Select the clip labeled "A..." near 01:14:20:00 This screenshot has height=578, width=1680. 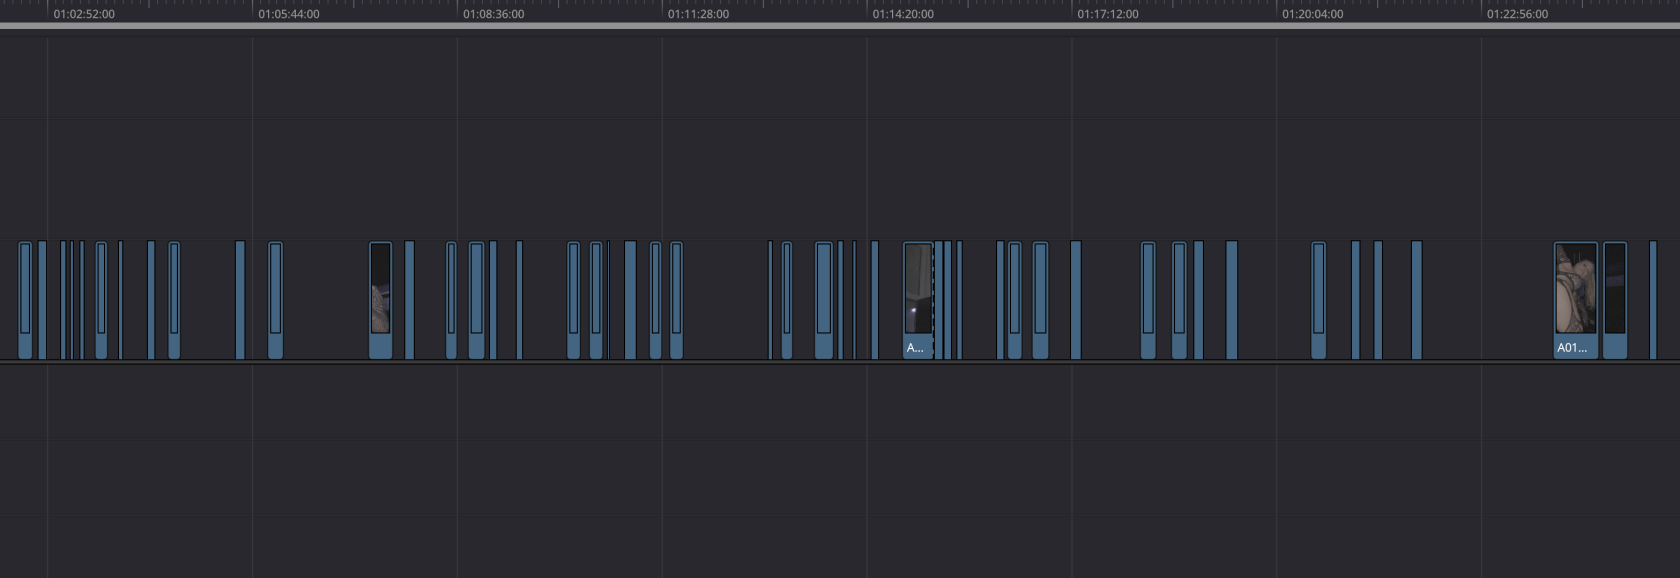918,300
